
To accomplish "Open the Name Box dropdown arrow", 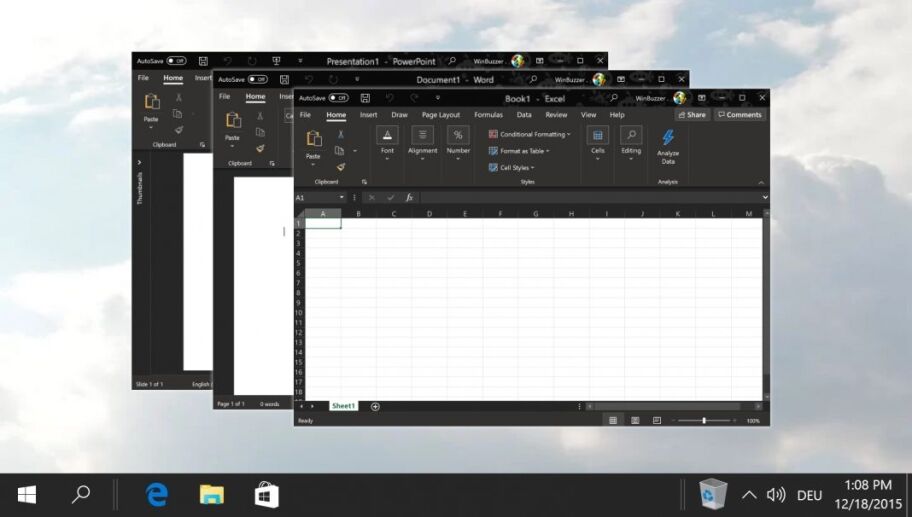I will 341,198.
